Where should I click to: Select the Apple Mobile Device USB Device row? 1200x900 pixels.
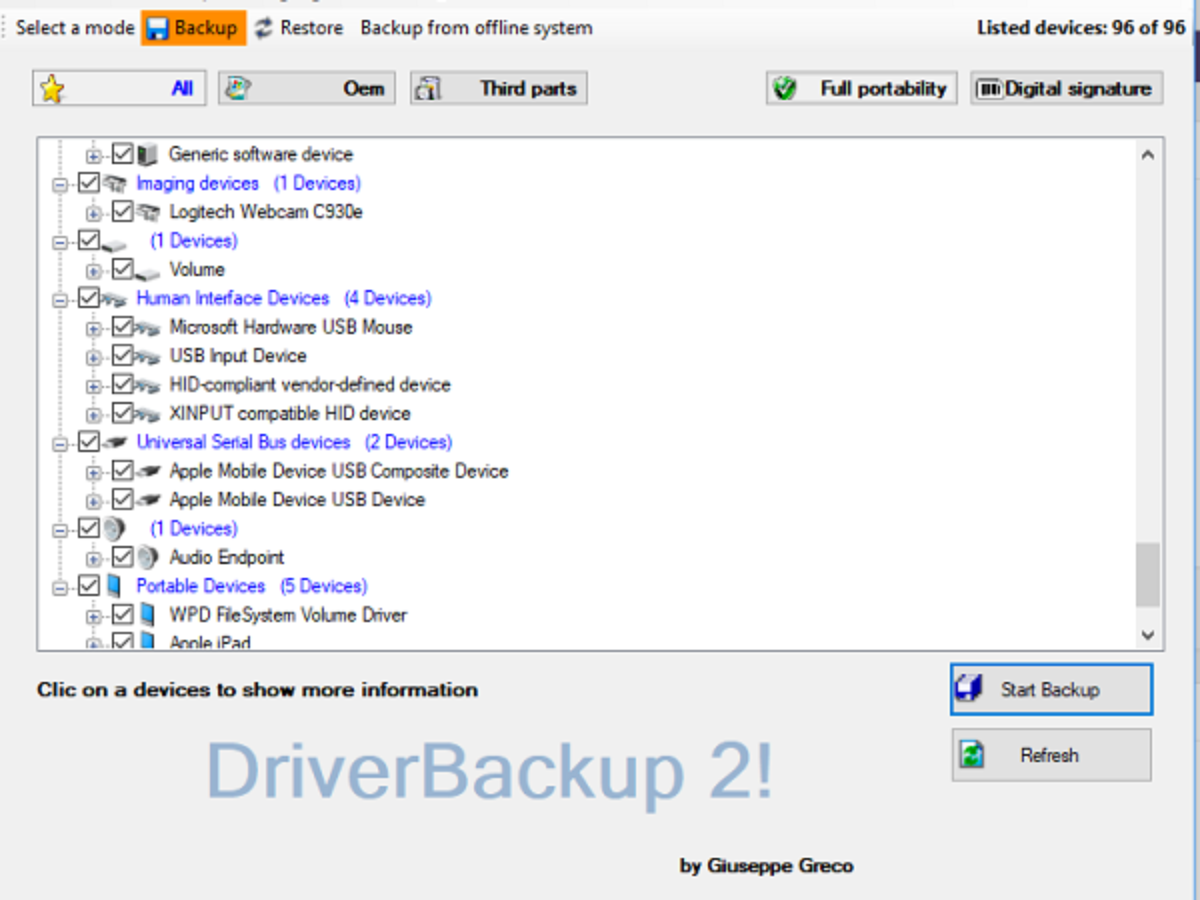coord(297,500)
